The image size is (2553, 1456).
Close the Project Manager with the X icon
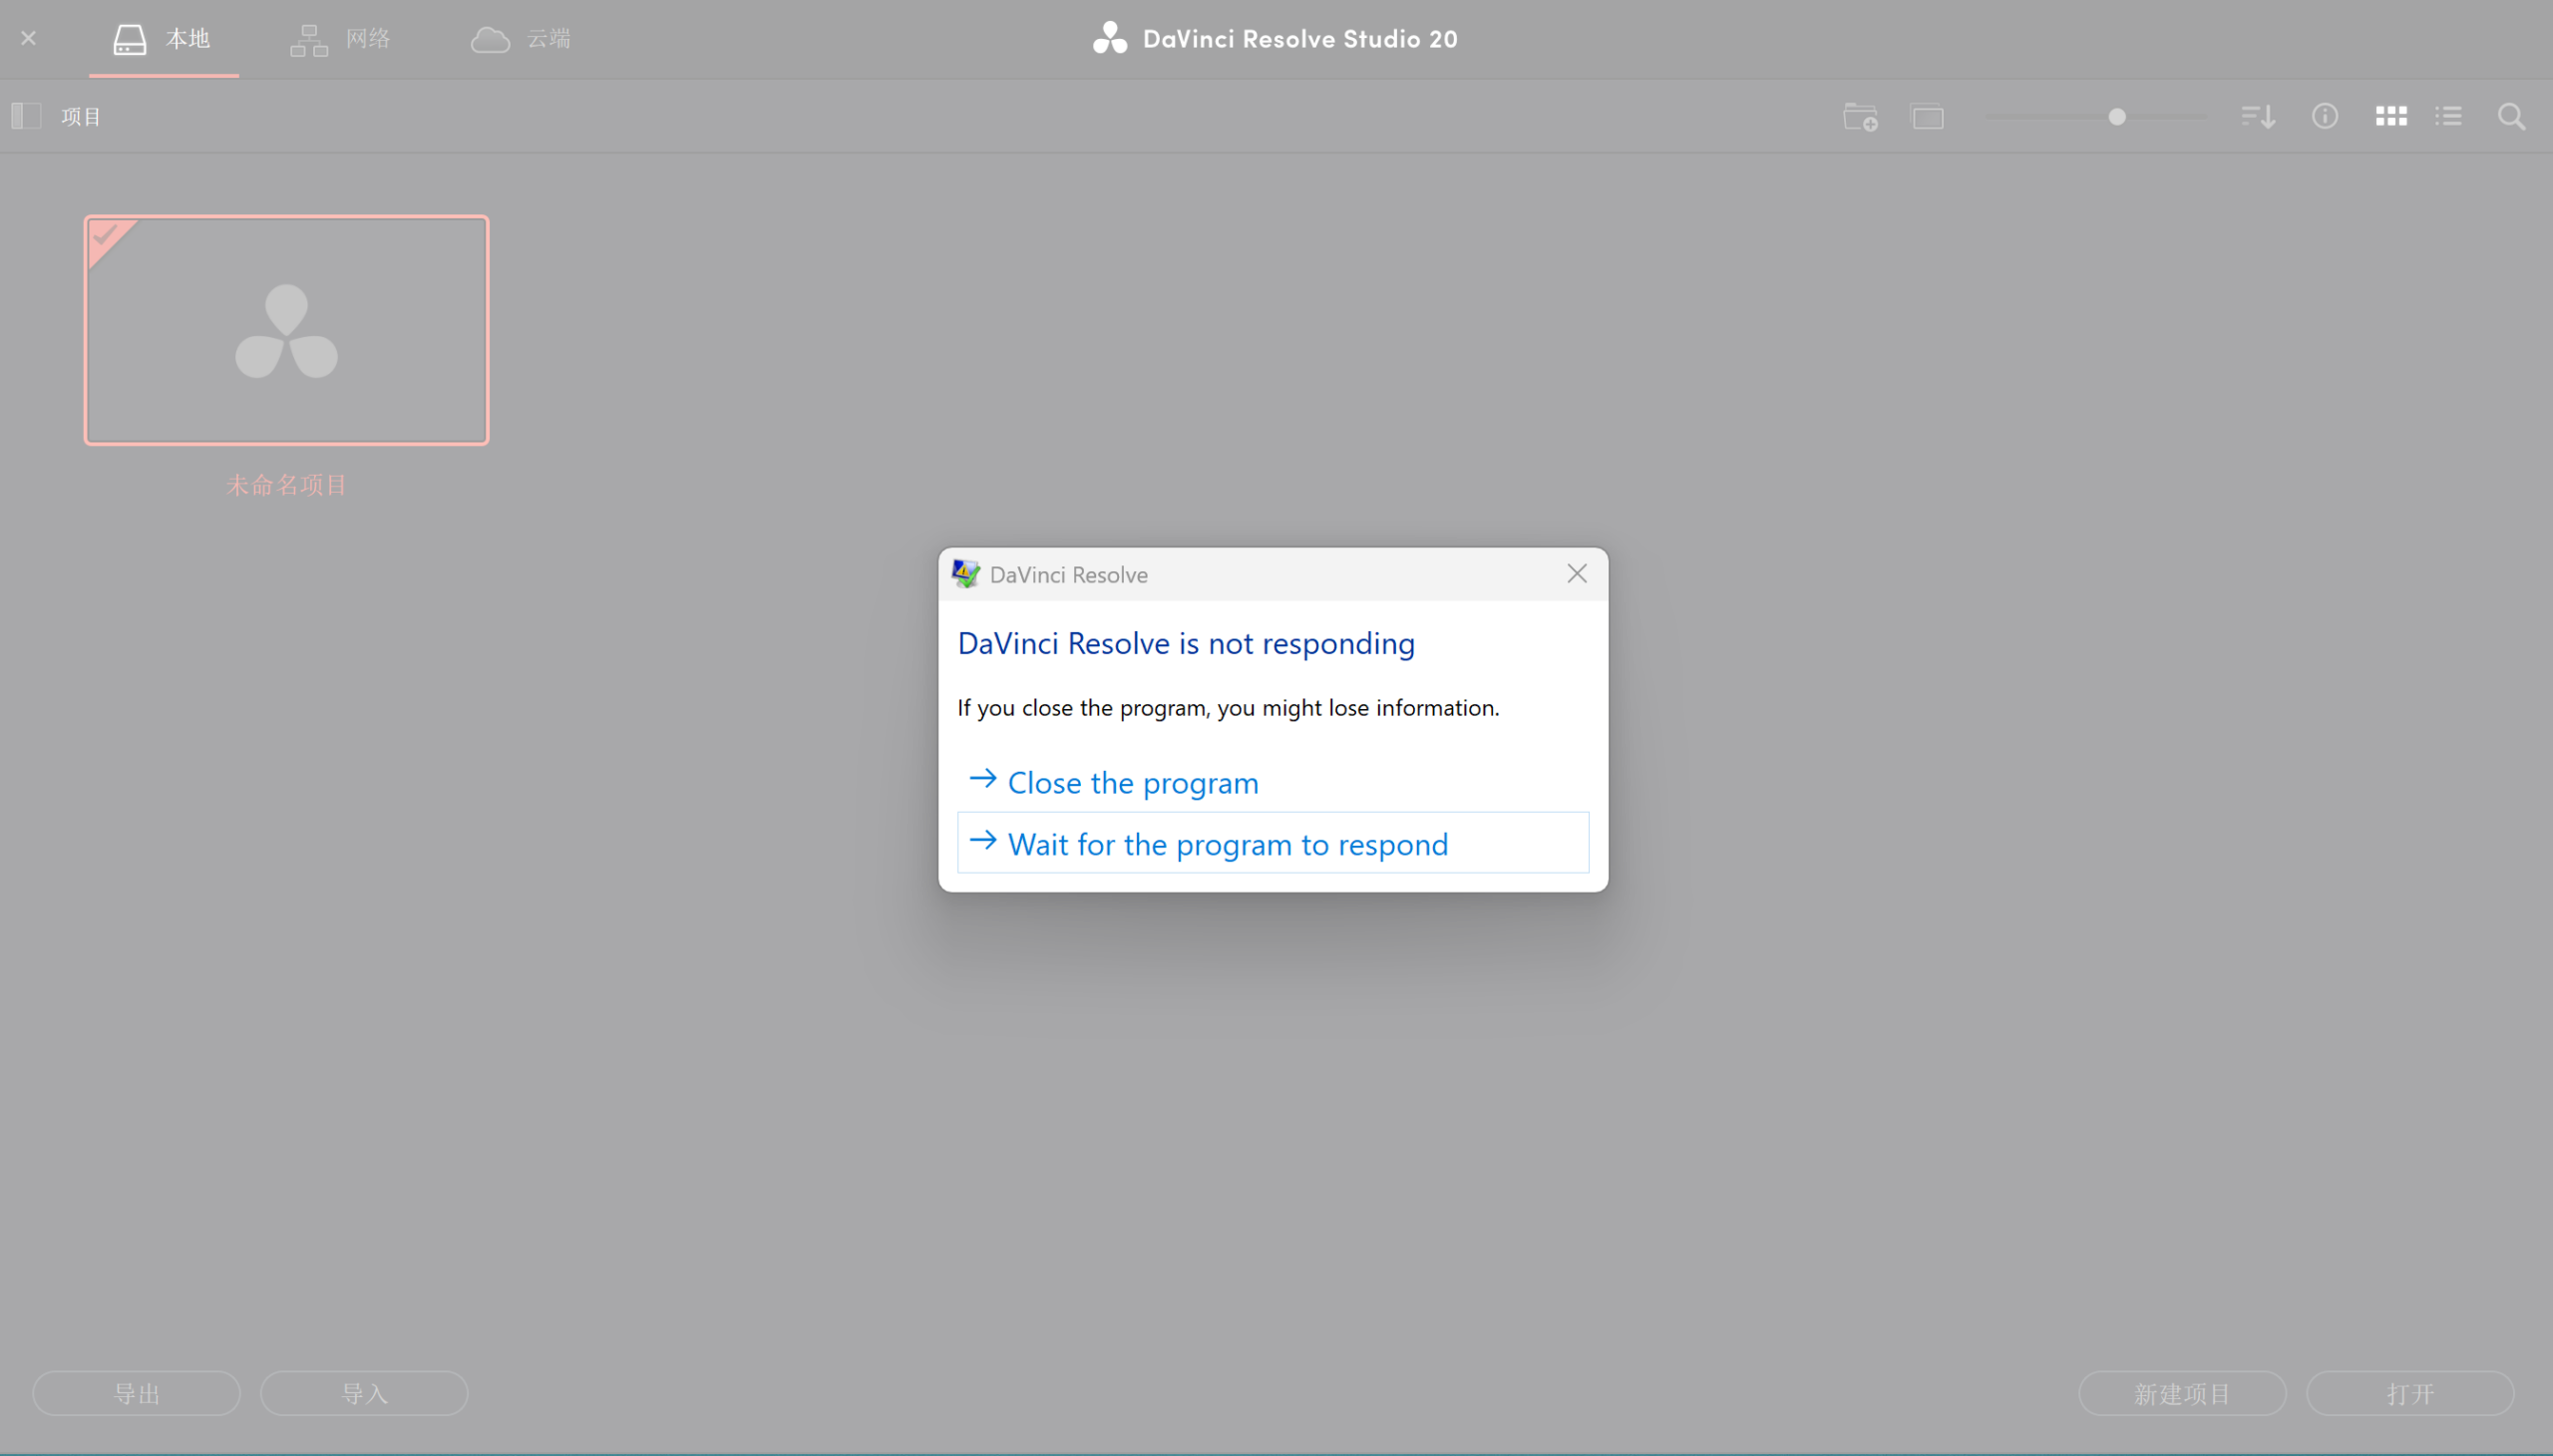(28, 38)
